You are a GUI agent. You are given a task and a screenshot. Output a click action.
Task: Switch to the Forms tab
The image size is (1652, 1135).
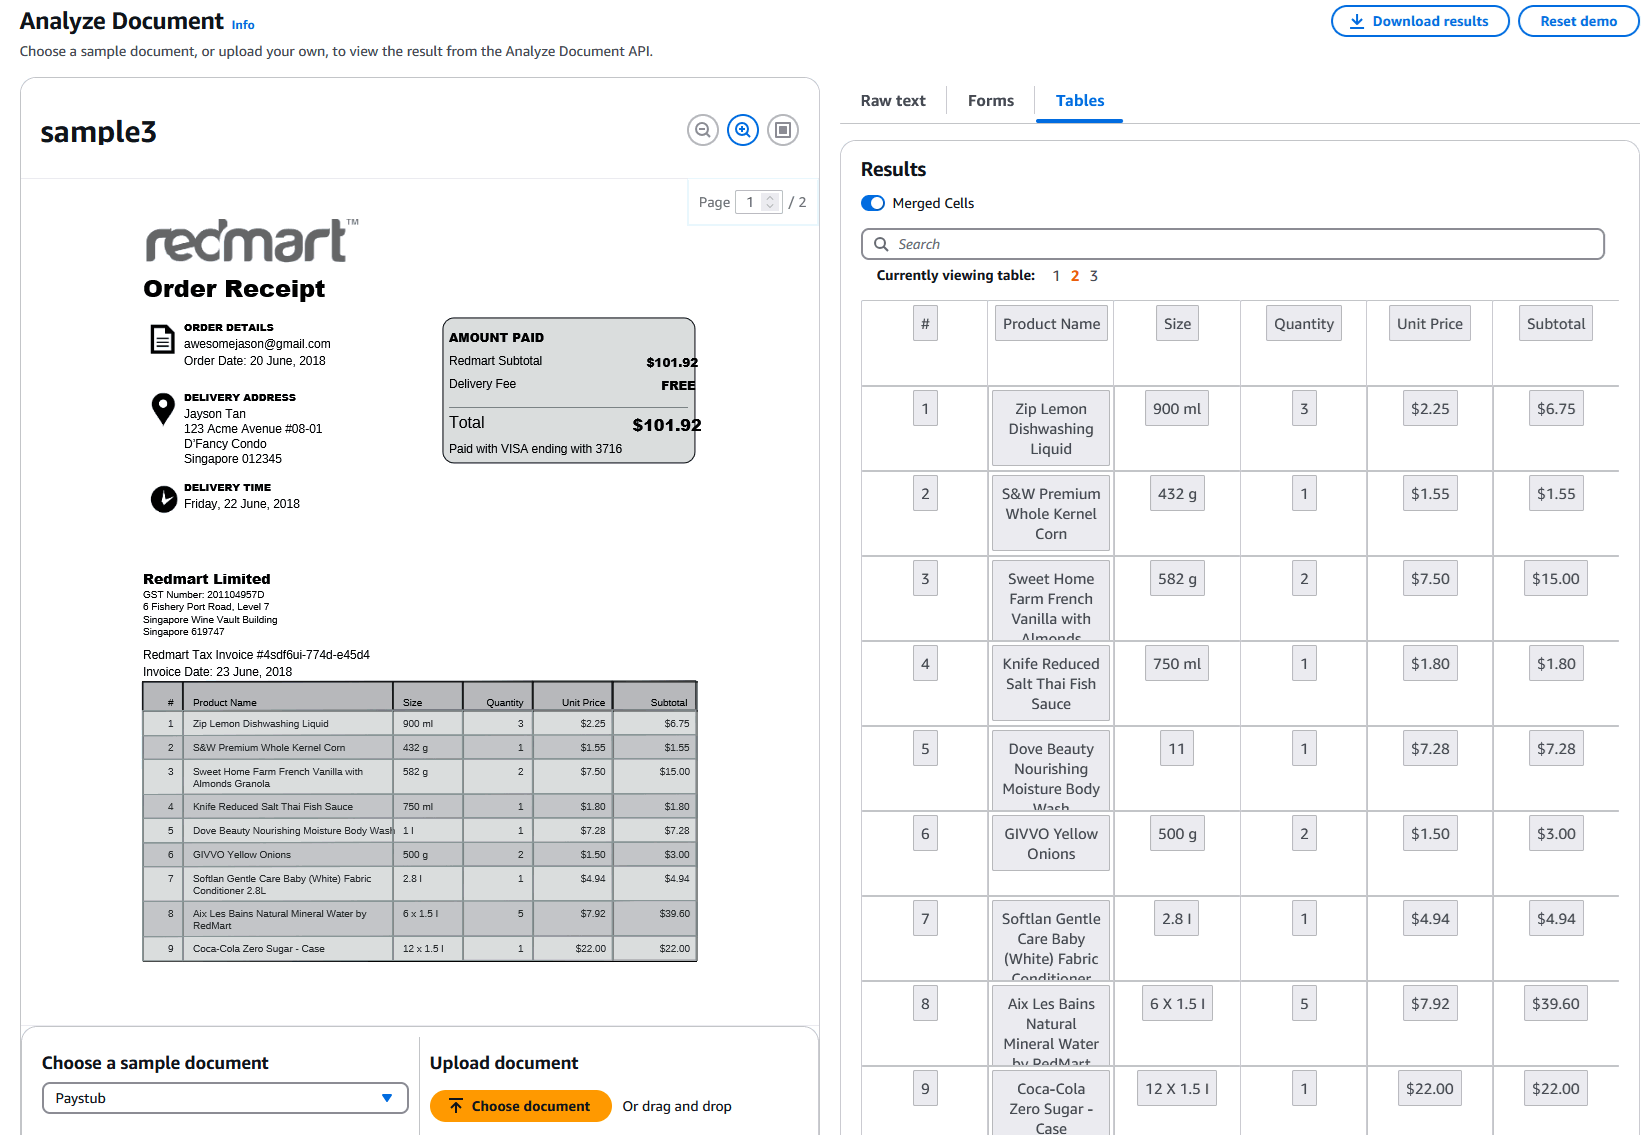click(991, 100)
